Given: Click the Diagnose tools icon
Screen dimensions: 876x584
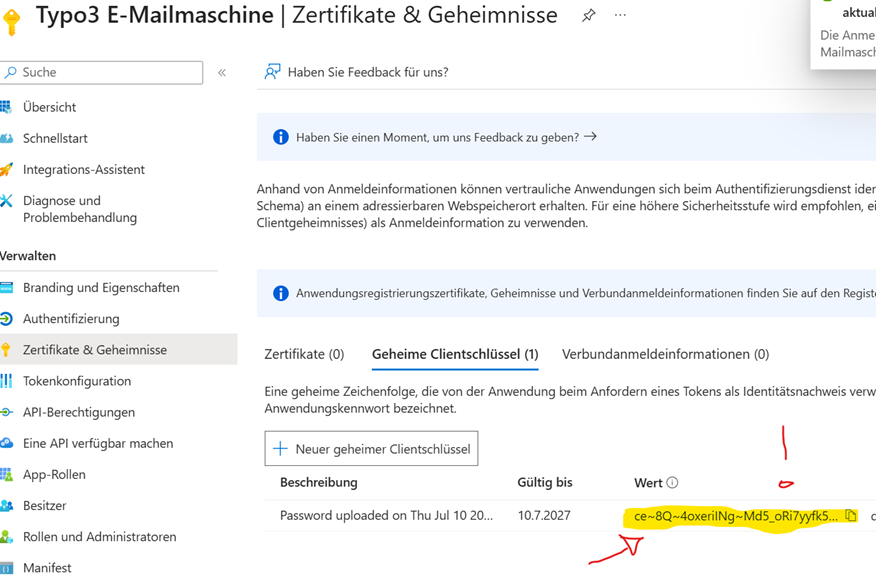Looking at the screenshot, I should tap(6, 201).
